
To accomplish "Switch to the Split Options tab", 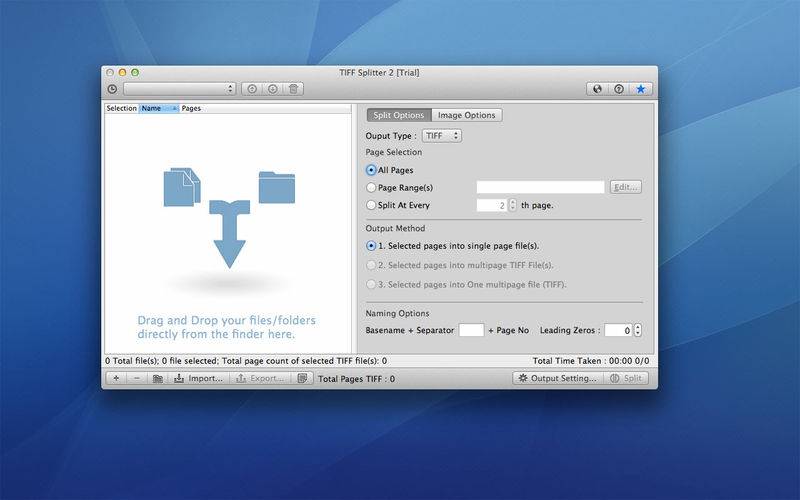I will click(399, 115).
